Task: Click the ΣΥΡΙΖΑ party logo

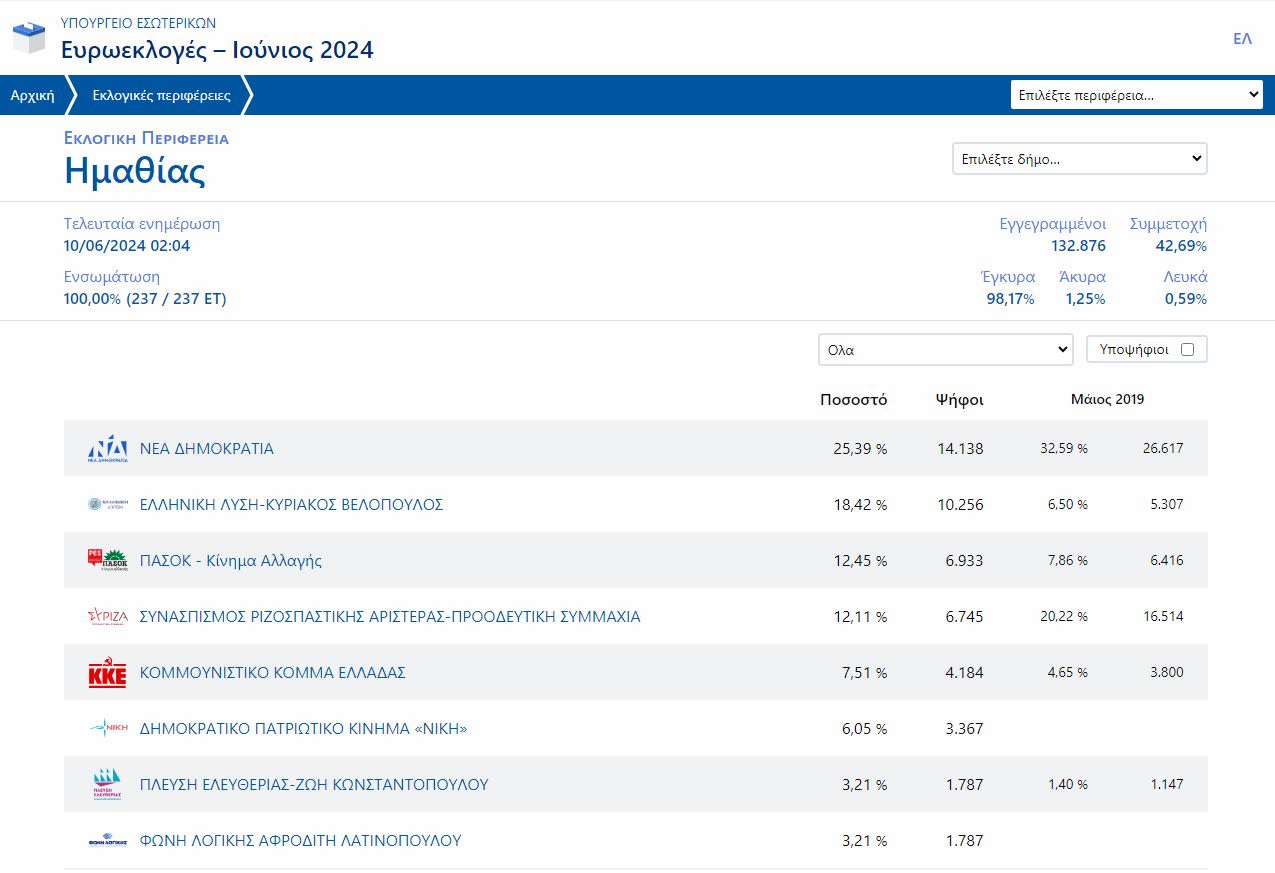Action: click(x=107, y=617)
